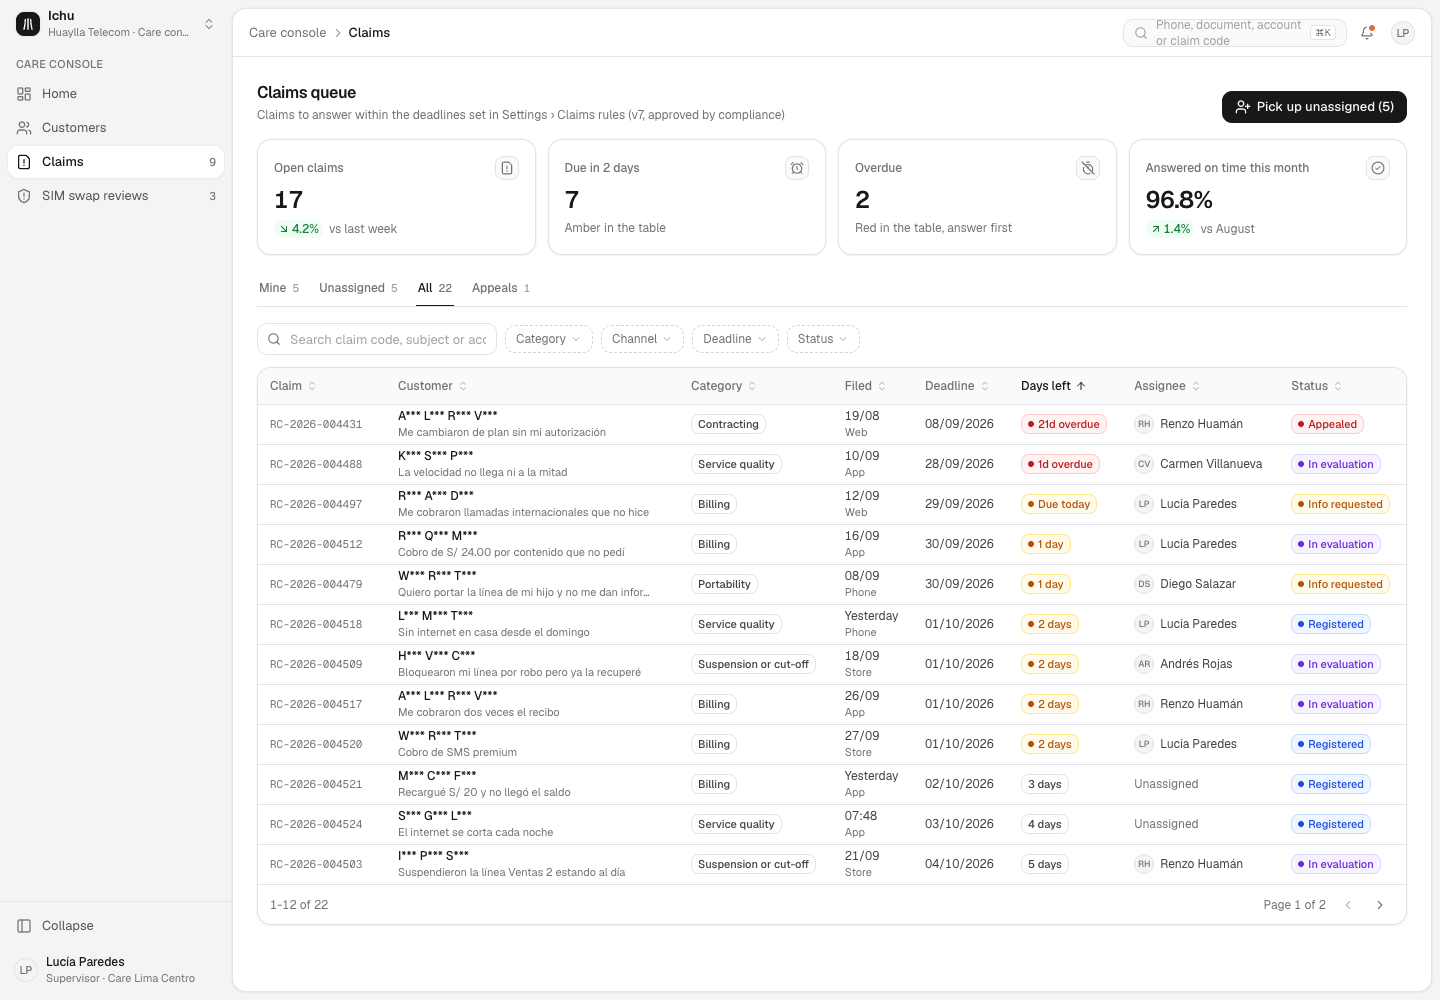Click the SIM swap reviews shield icon
Viewport: 1440px width, 1000px height.
pyautogui.click(x=24, y=196)
